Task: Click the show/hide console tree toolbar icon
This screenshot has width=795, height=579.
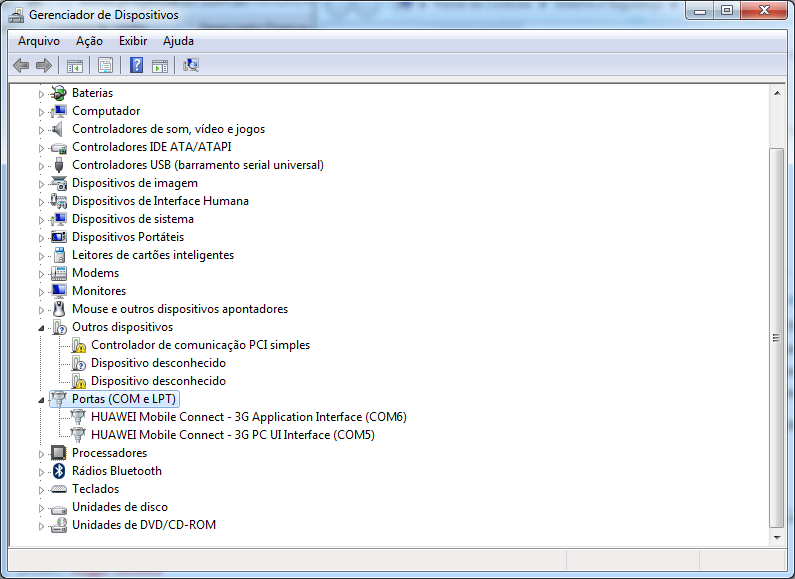Action: click(x=75, y=65)
